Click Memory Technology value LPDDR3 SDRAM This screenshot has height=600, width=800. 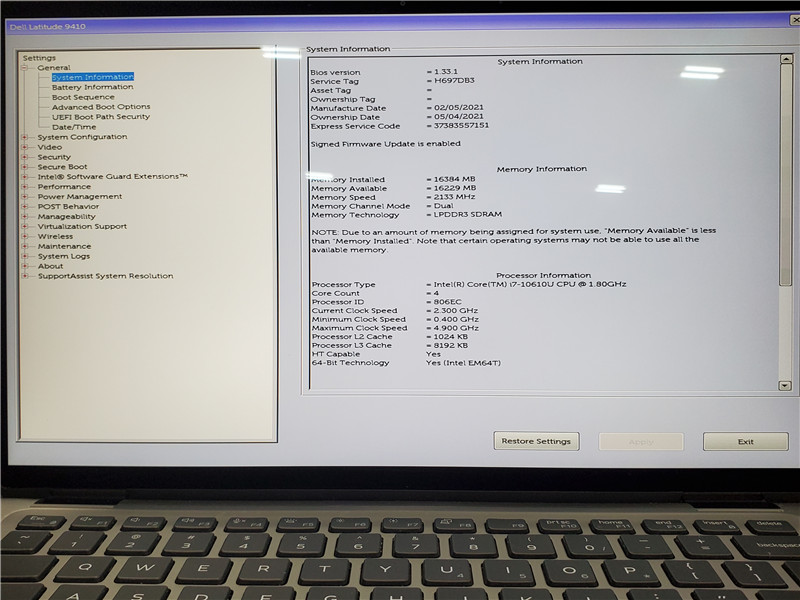tap(468, 214)
